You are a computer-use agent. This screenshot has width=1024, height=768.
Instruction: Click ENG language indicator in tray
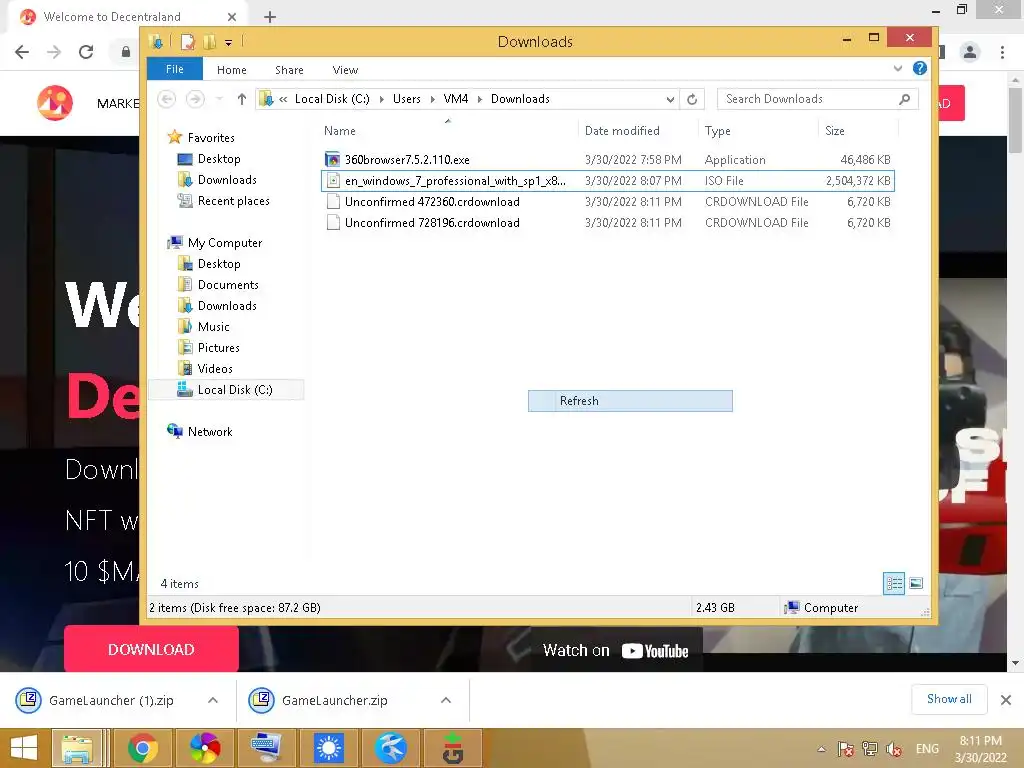[927, 748]
